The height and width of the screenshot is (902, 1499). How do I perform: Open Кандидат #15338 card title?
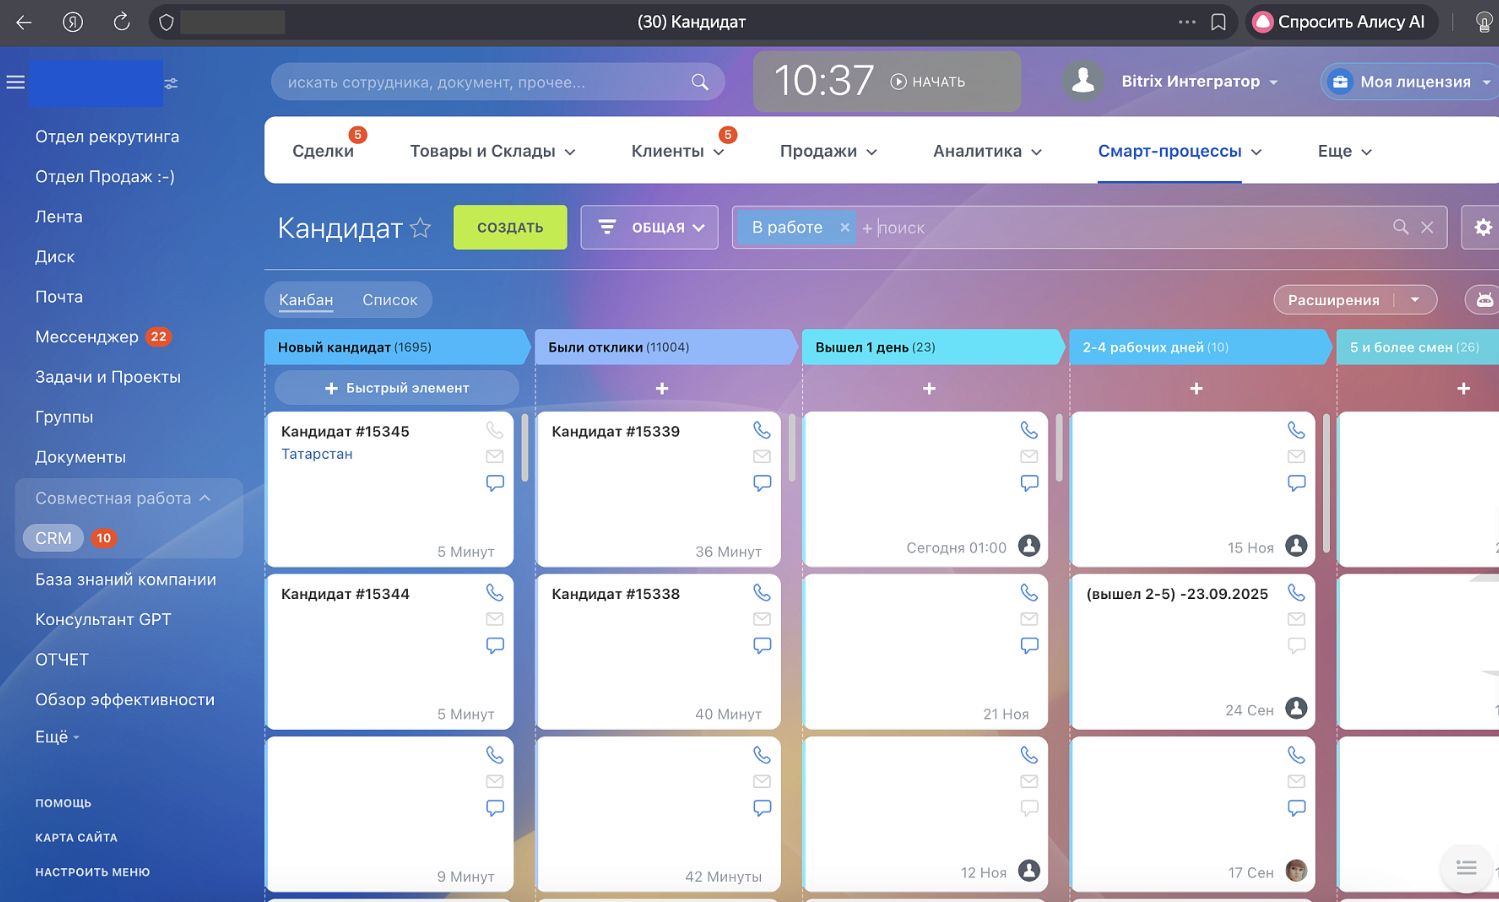point(615,594)
